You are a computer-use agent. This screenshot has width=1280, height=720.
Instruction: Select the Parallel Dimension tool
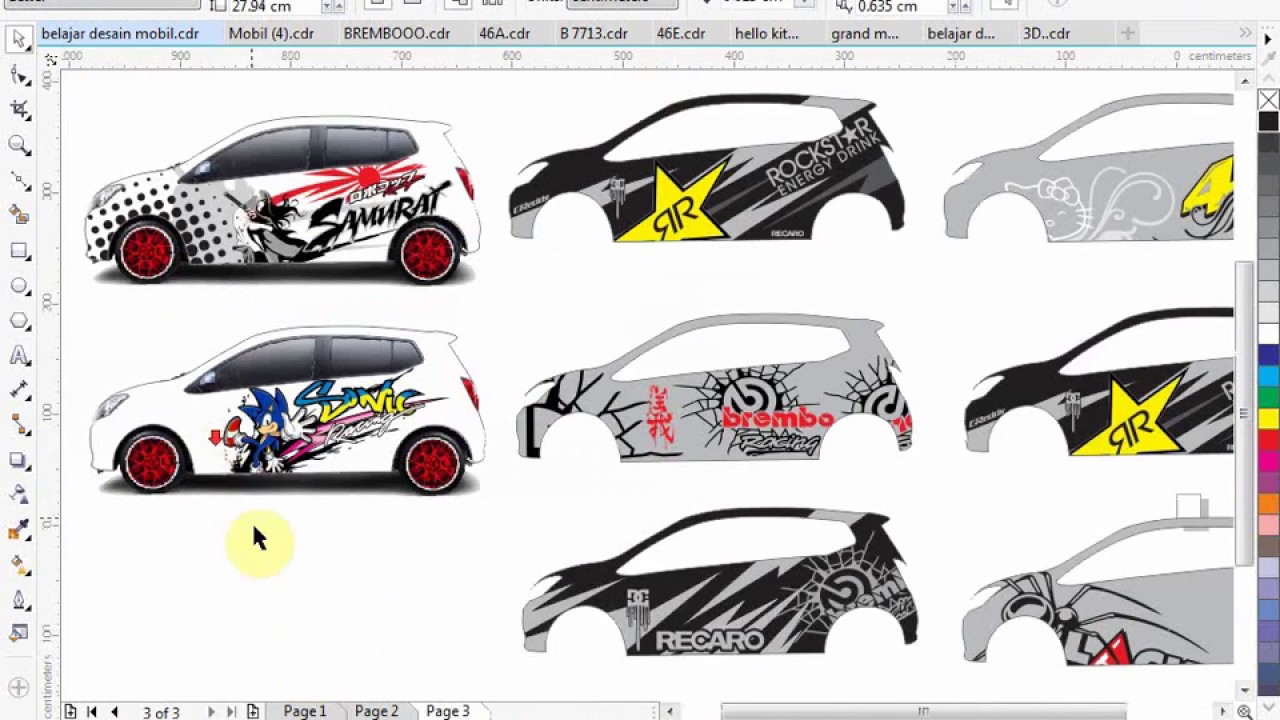(x=19, y=391)
